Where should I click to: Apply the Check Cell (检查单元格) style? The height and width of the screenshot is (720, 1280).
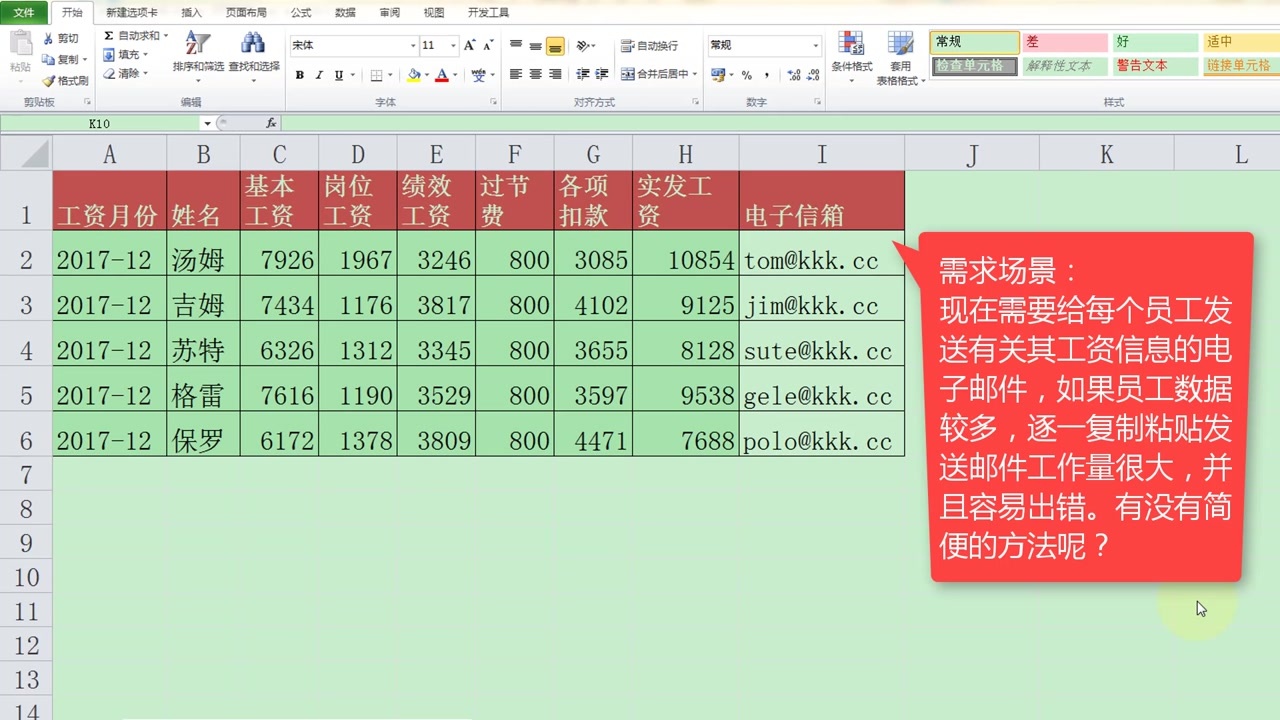[975, 66]
